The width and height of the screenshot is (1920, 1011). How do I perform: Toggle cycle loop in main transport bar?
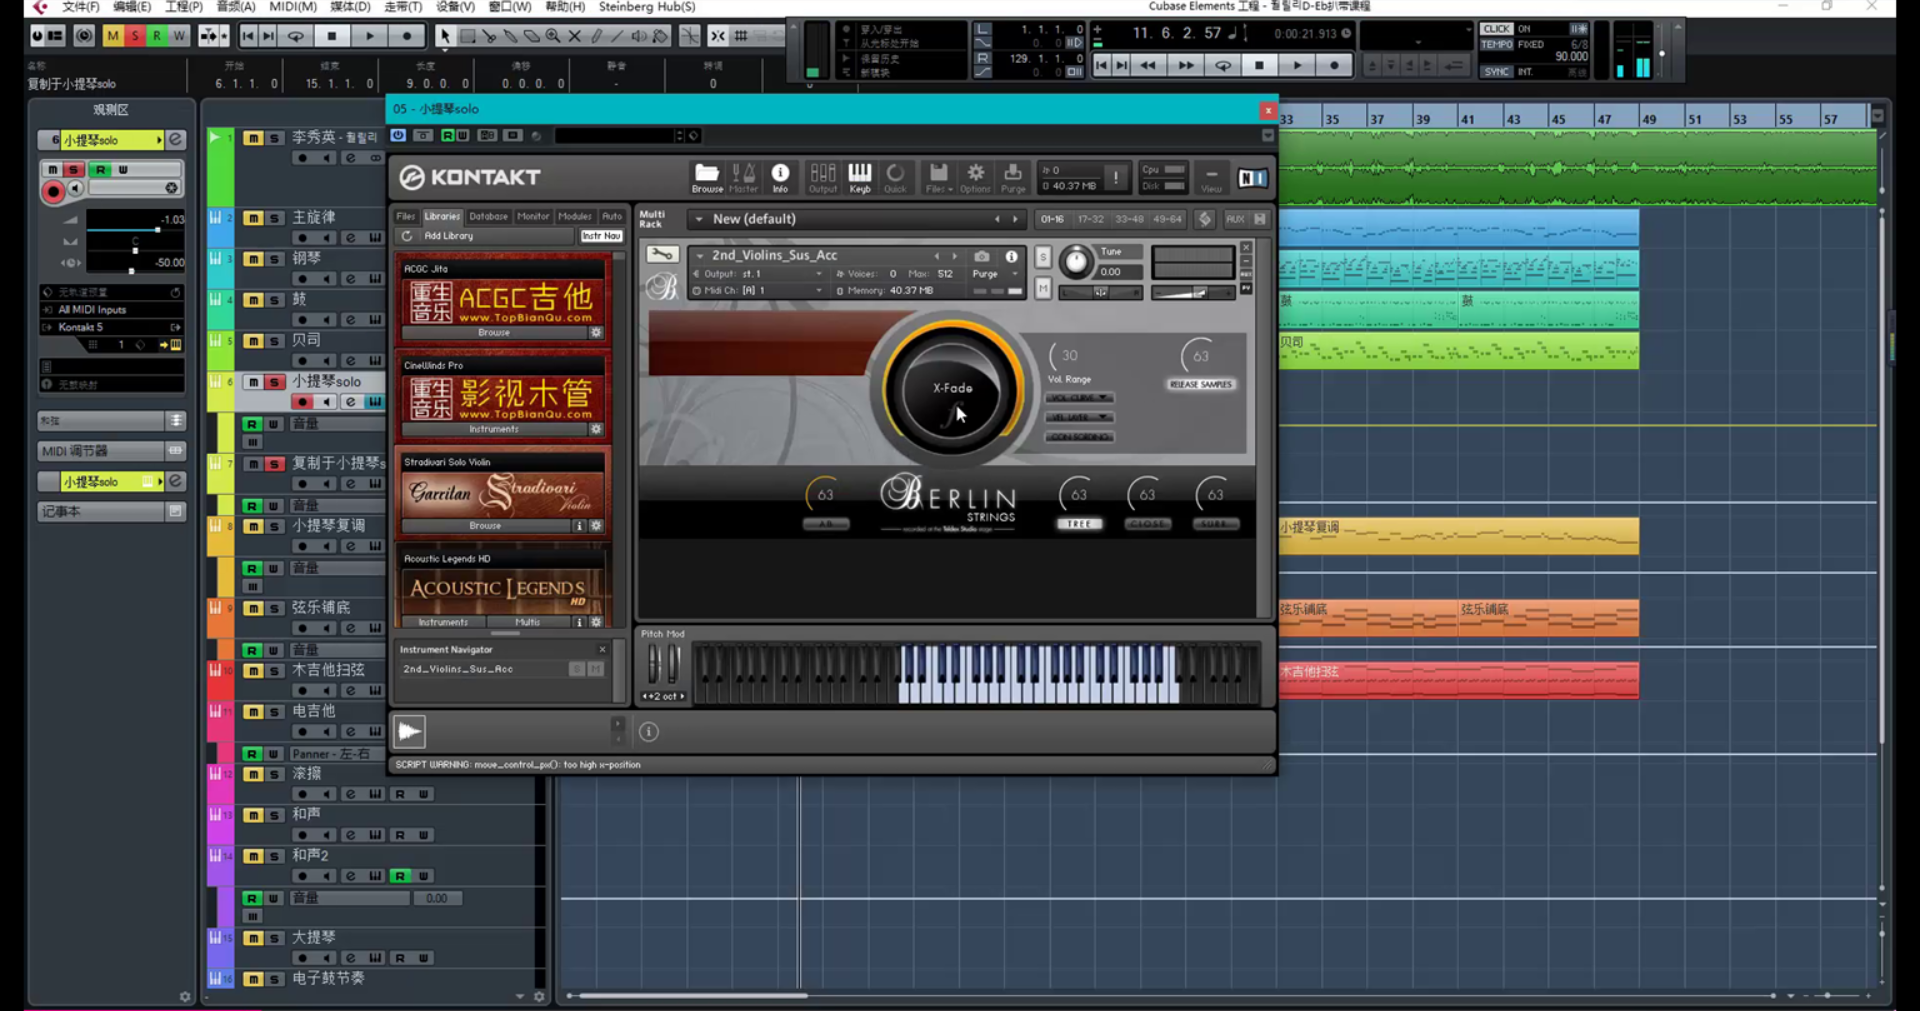(1223, 65)
